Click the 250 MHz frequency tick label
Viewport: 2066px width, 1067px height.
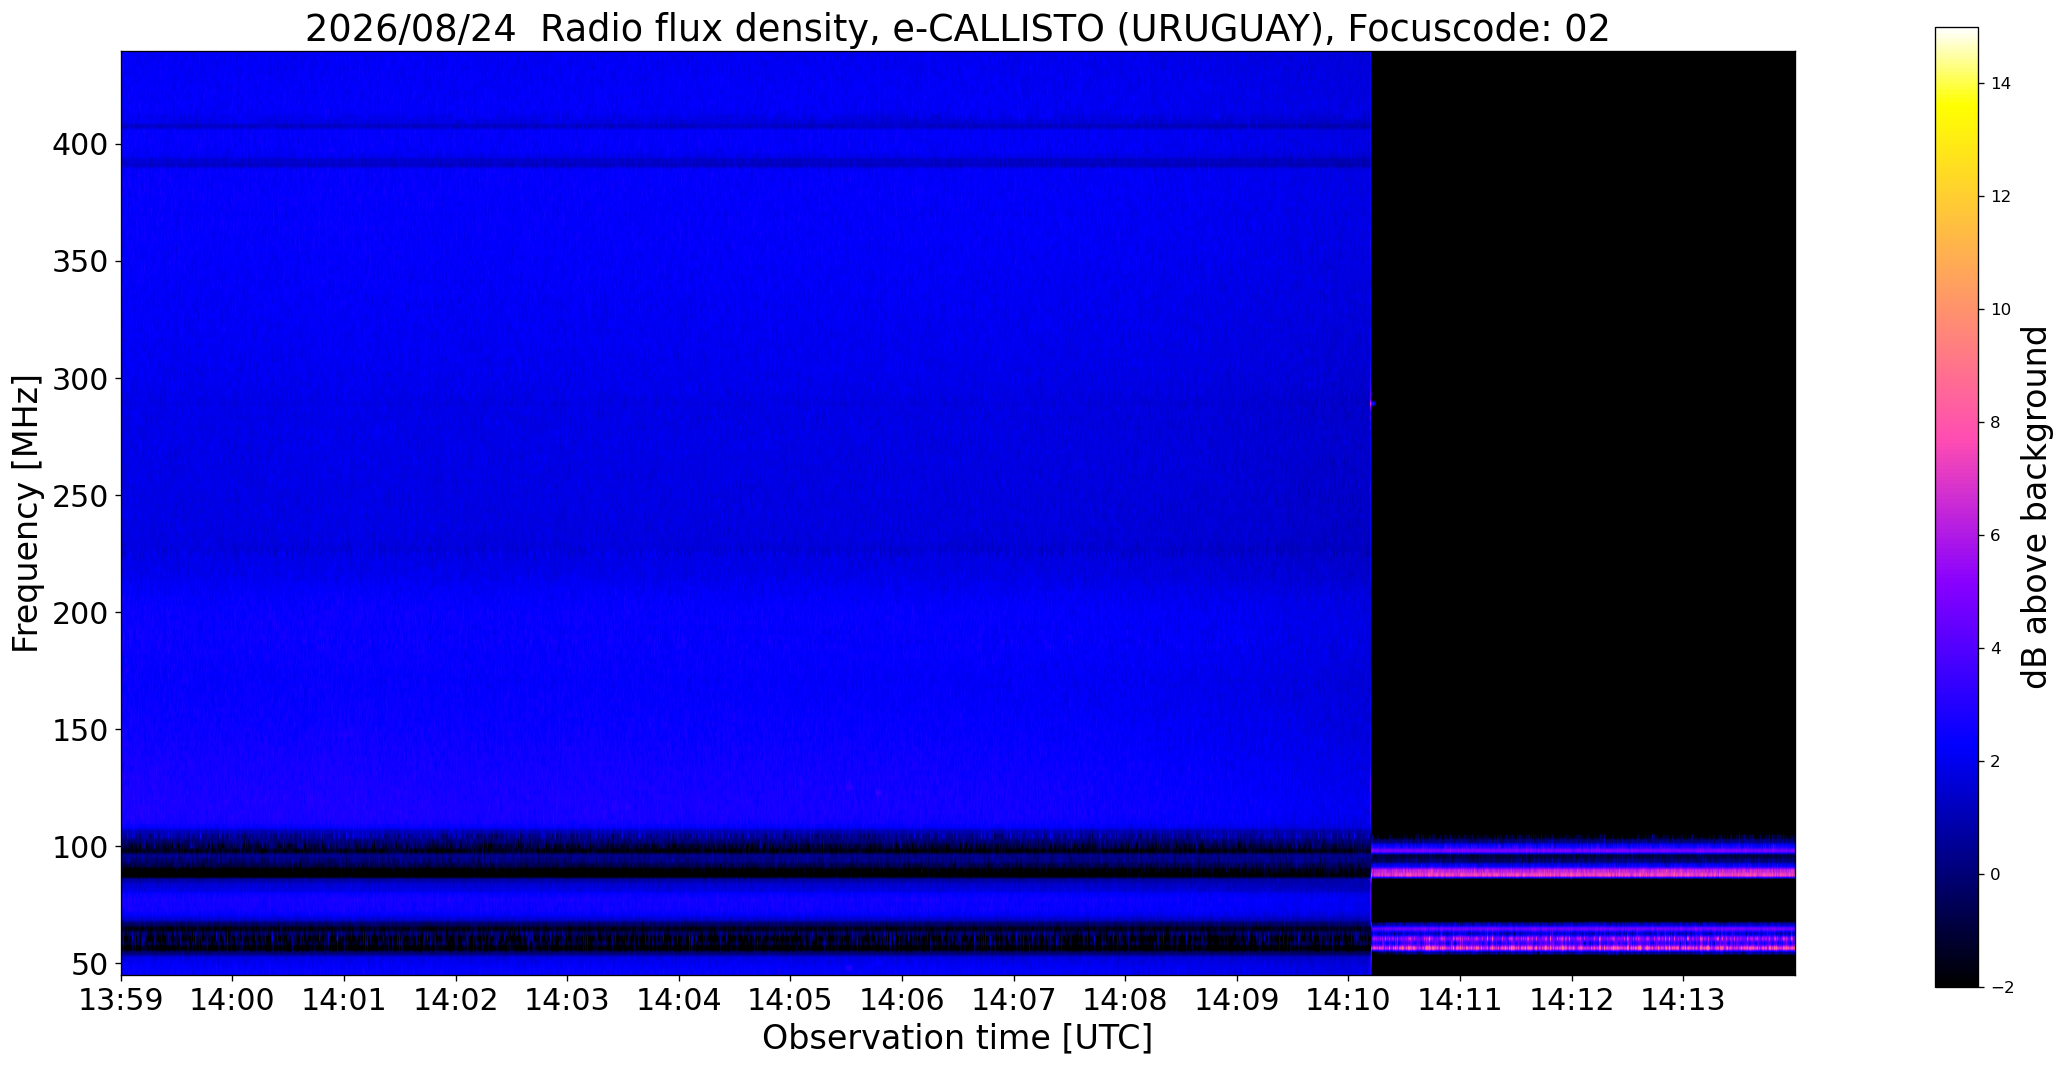coord(78,496)
